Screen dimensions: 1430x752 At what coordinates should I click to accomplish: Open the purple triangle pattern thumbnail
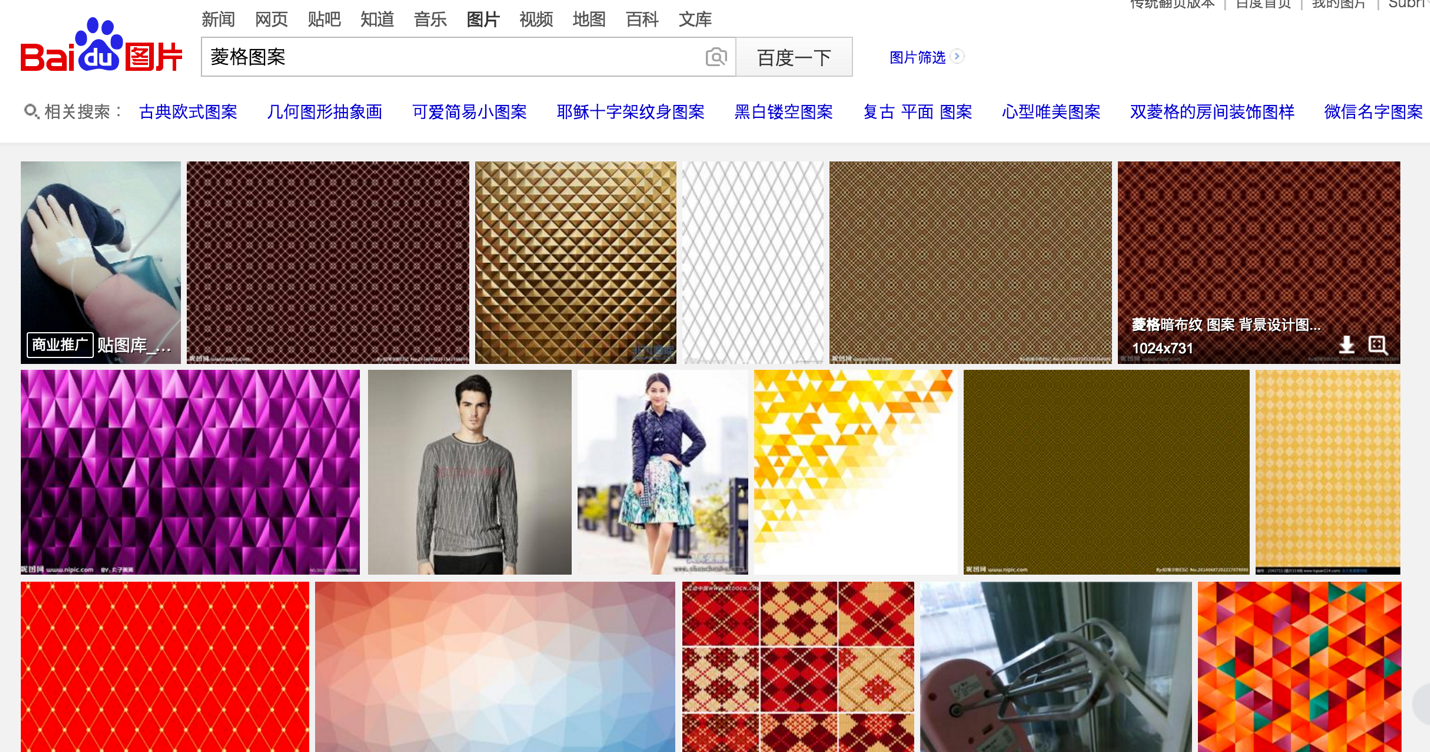(x=190, y=472)
